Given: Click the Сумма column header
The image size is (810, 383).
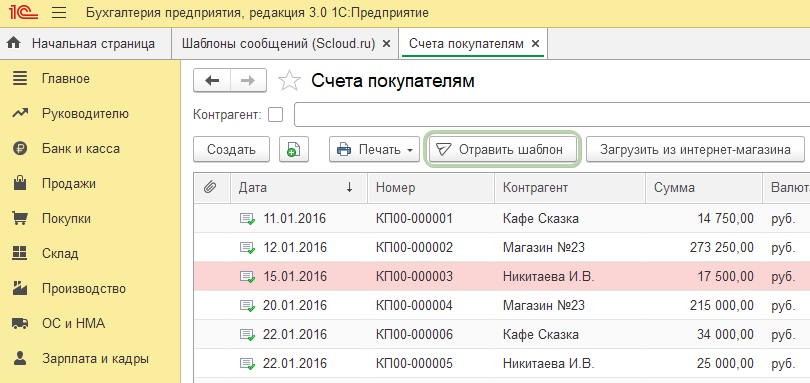Looking at the screenshot, I should pyautogui.click(x=704, y=188).
